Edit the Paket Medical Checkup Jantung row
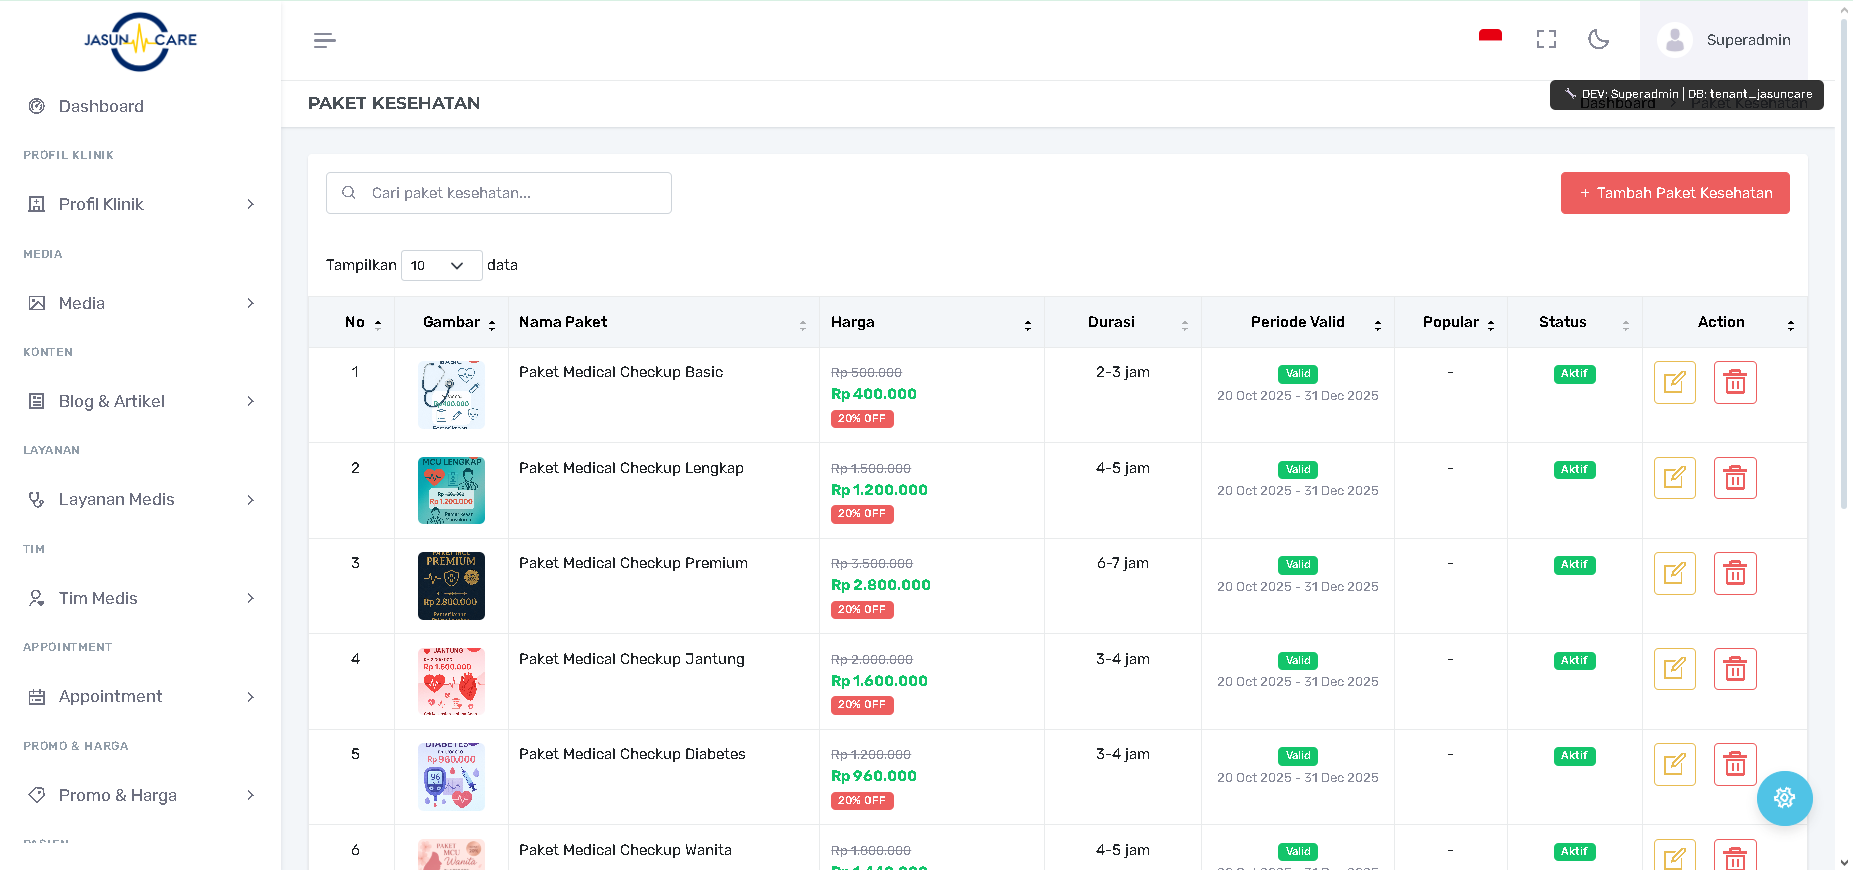The height and width of the screenshot is (870, 1853). pyautogui.click(x=1674, y=669)
